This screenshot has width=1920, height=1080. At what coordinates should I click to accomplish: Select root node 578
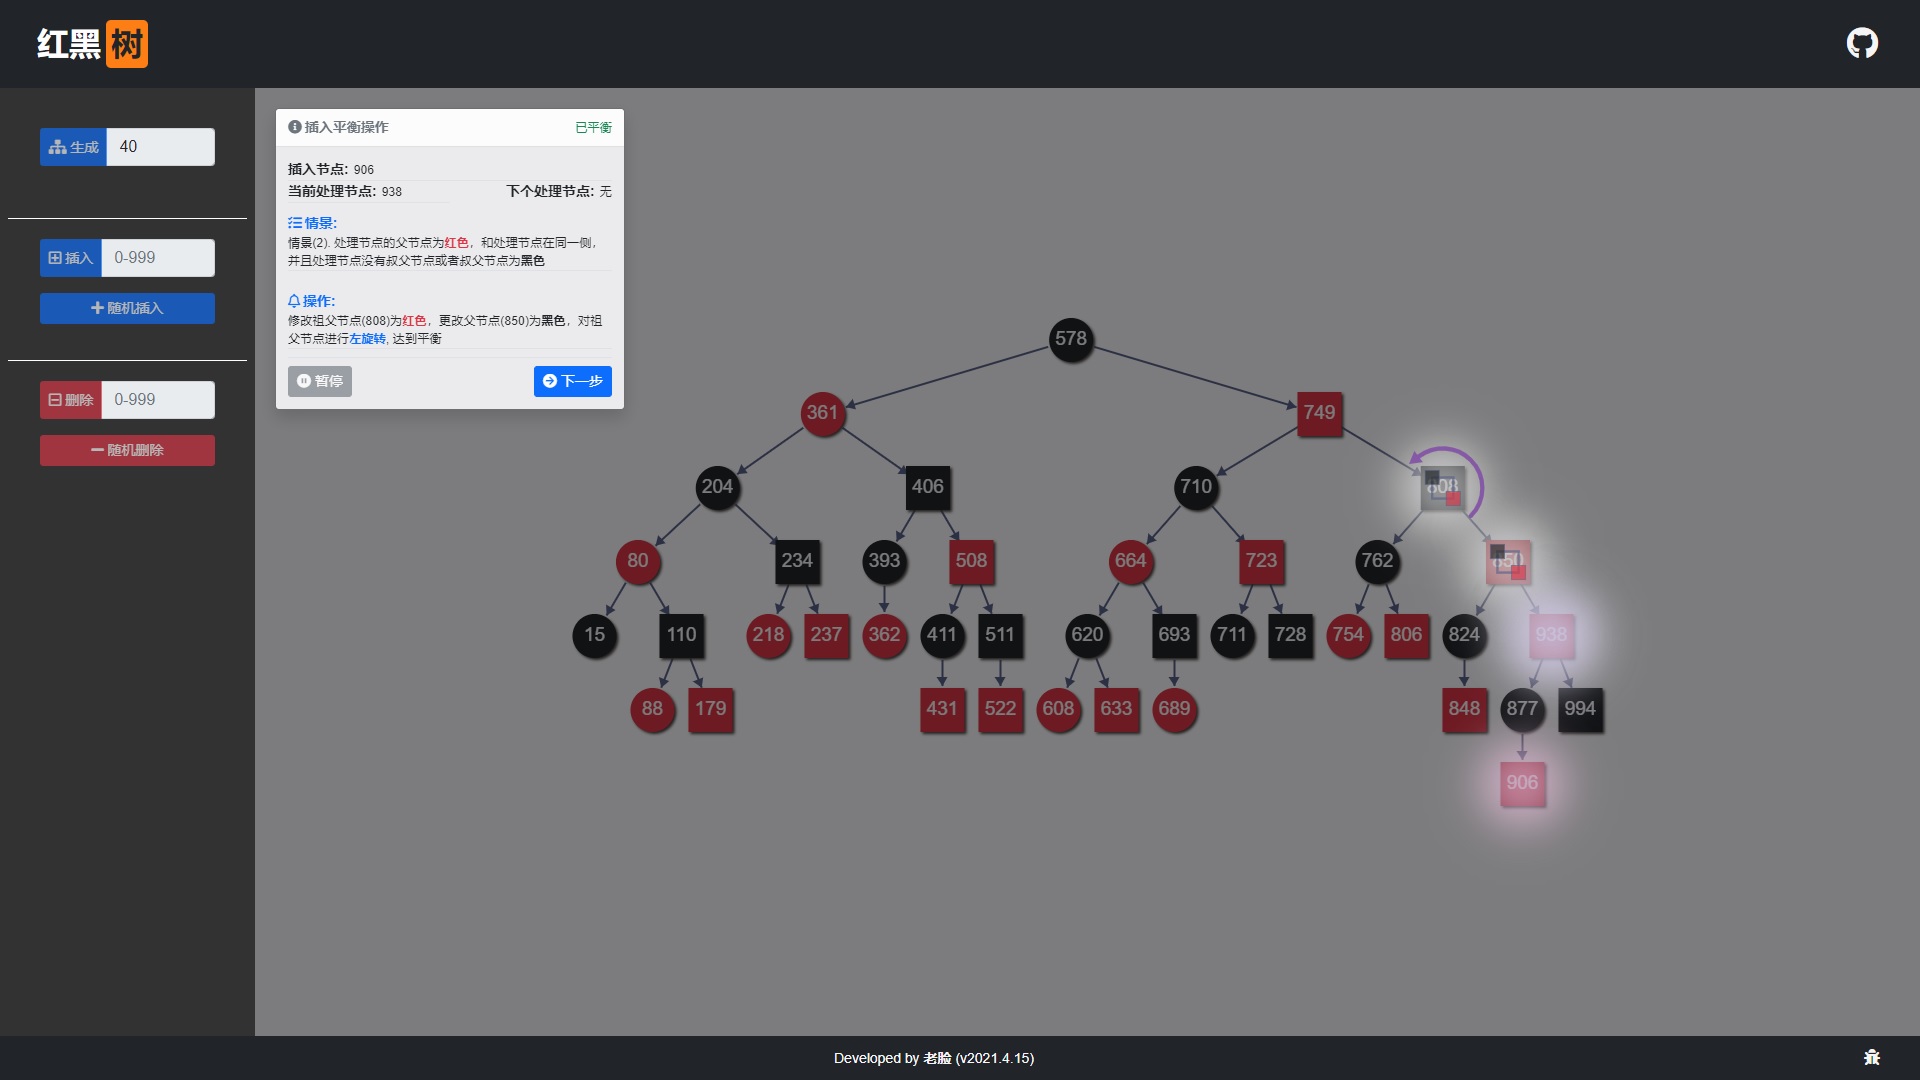coord(1071,339)
